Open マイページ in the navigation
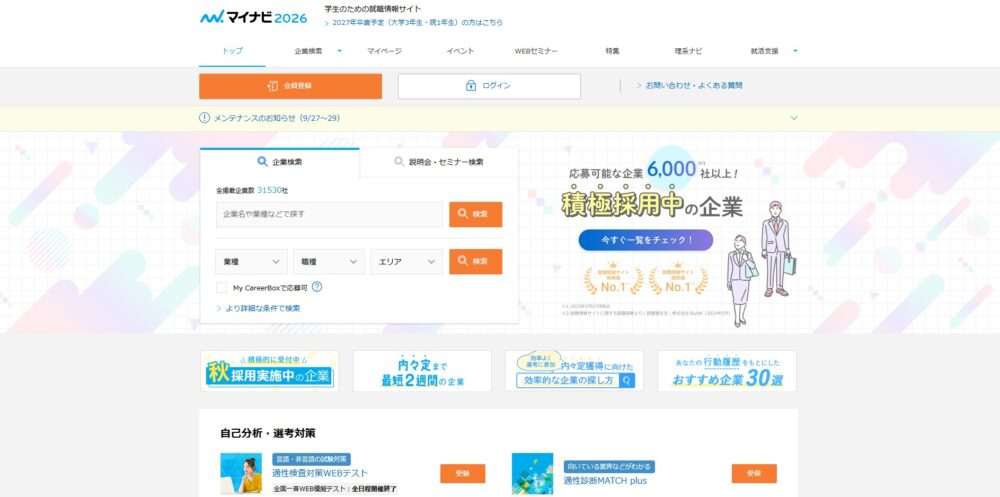Viewport: 1000px width, 497px height. pyautogui.click(x=384, y=51)
